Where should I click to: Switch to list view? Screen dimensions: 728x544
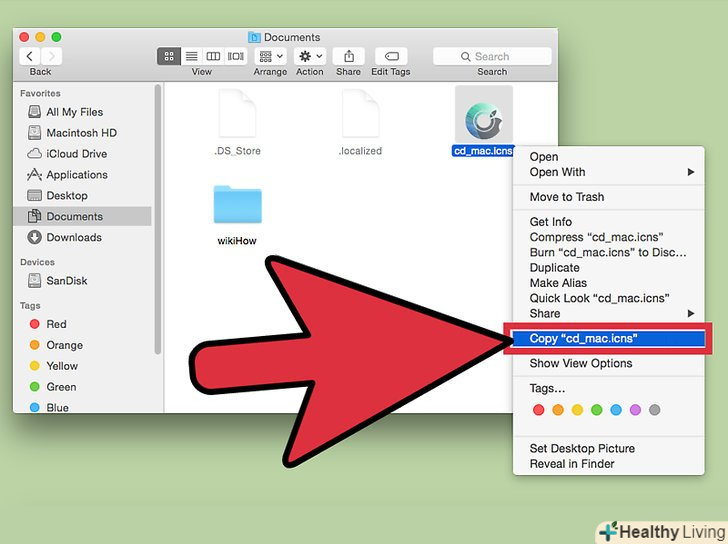191,57
